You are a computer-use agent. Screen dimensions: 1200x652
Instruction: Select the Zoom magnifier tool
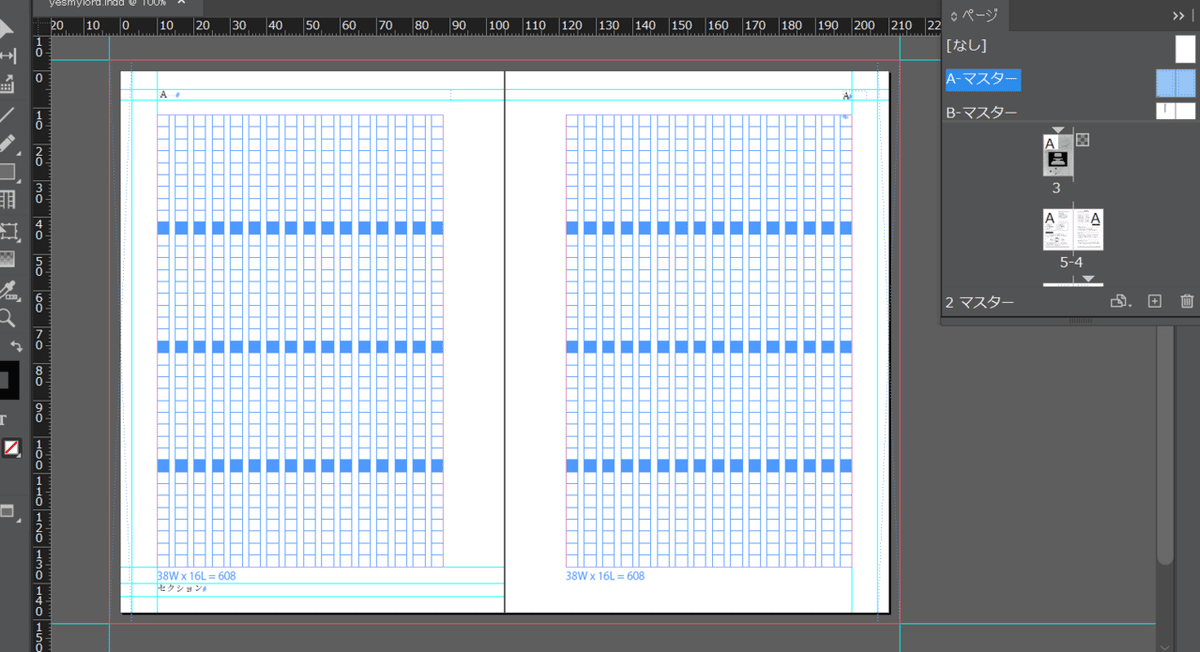tap(7, 318)
